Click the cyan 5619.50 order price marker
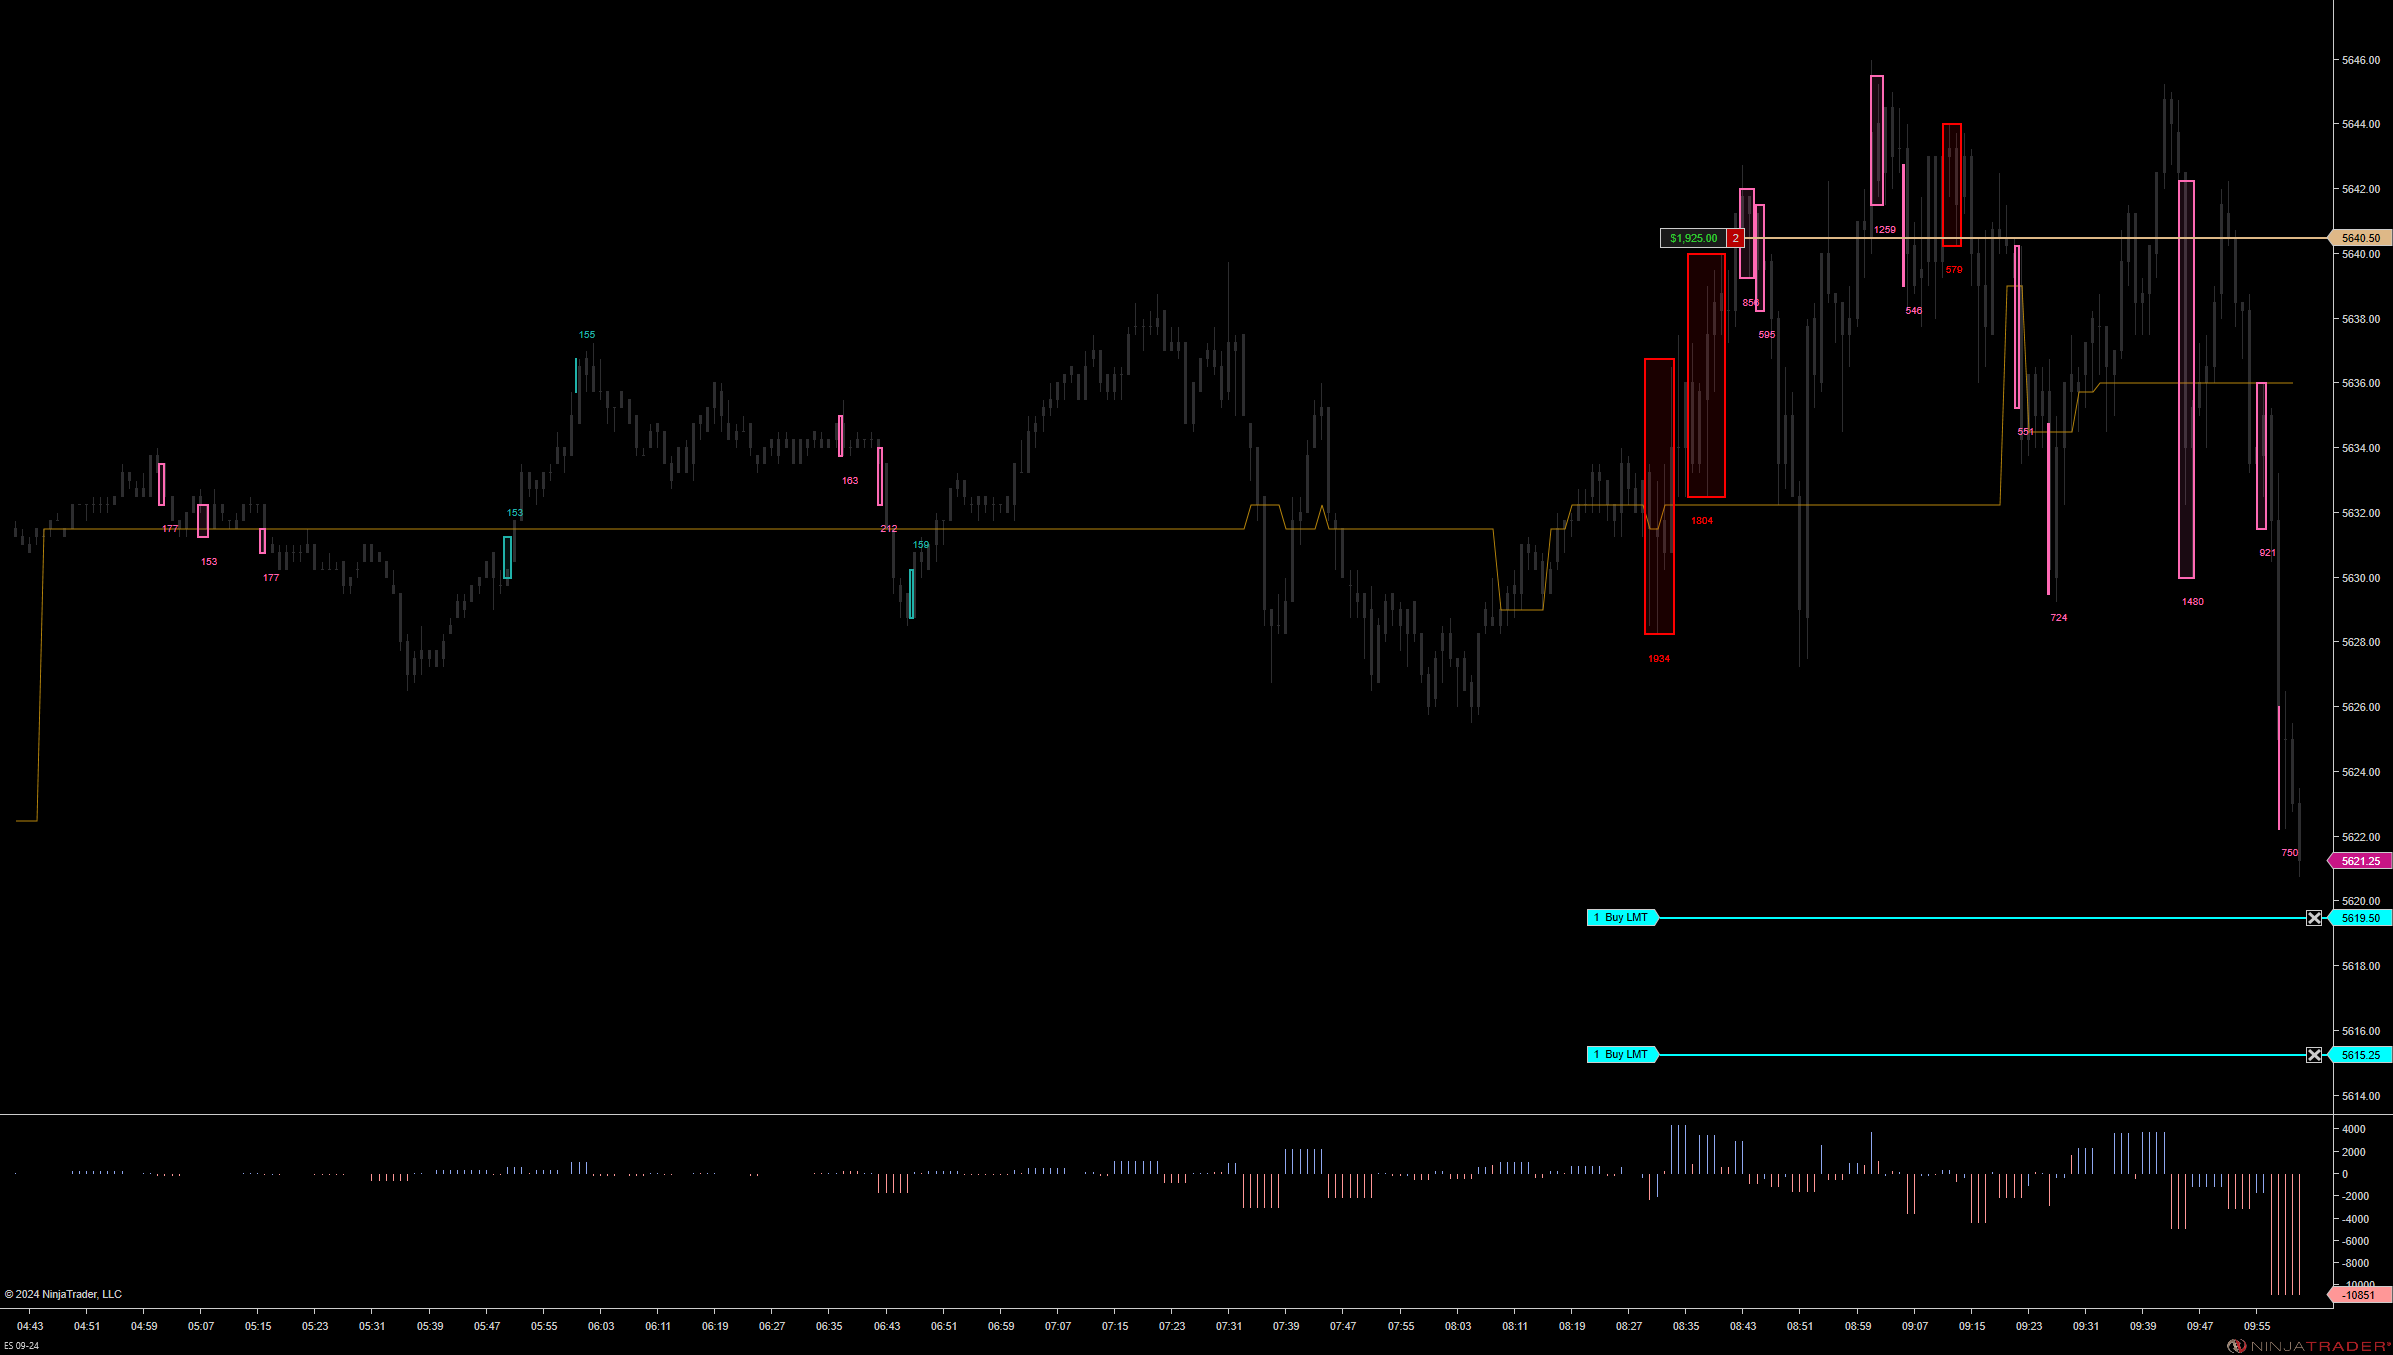This screenshot has width=2393, height=1355. 2360,918
